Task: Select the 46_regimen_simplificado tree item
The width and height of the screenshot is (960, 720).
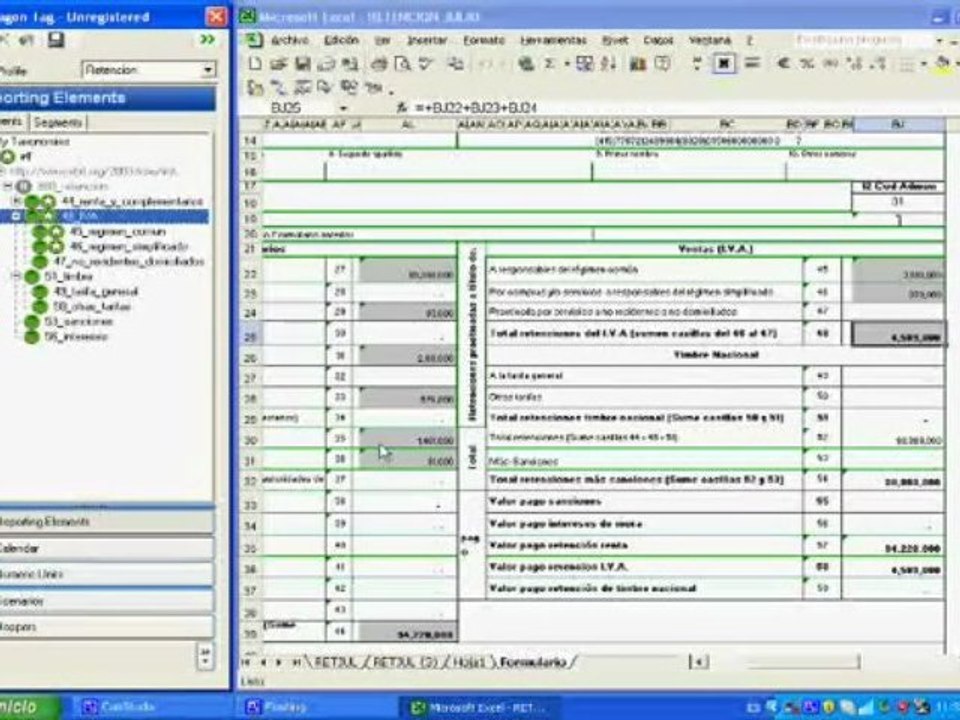Action: [129, 246]
